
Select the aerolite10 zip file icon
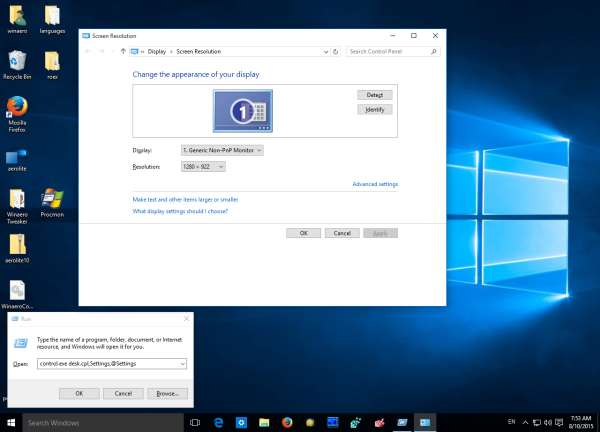tap(17, 249)
